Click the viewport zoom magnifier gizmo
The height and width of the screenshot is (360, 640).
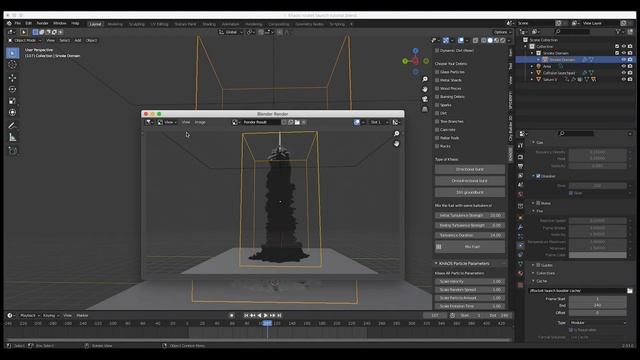pos(425,79)
